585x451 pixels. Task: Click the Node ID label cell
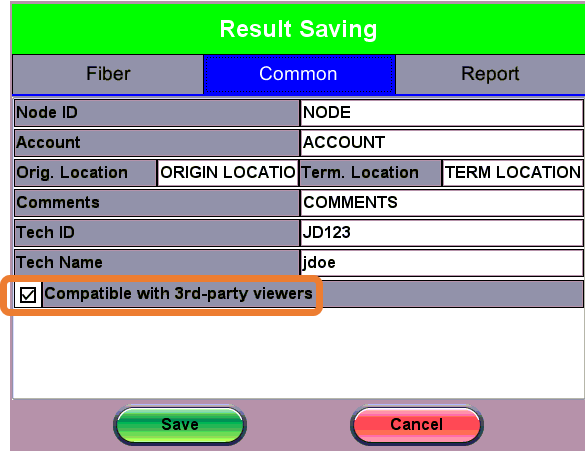coord(157,113)
